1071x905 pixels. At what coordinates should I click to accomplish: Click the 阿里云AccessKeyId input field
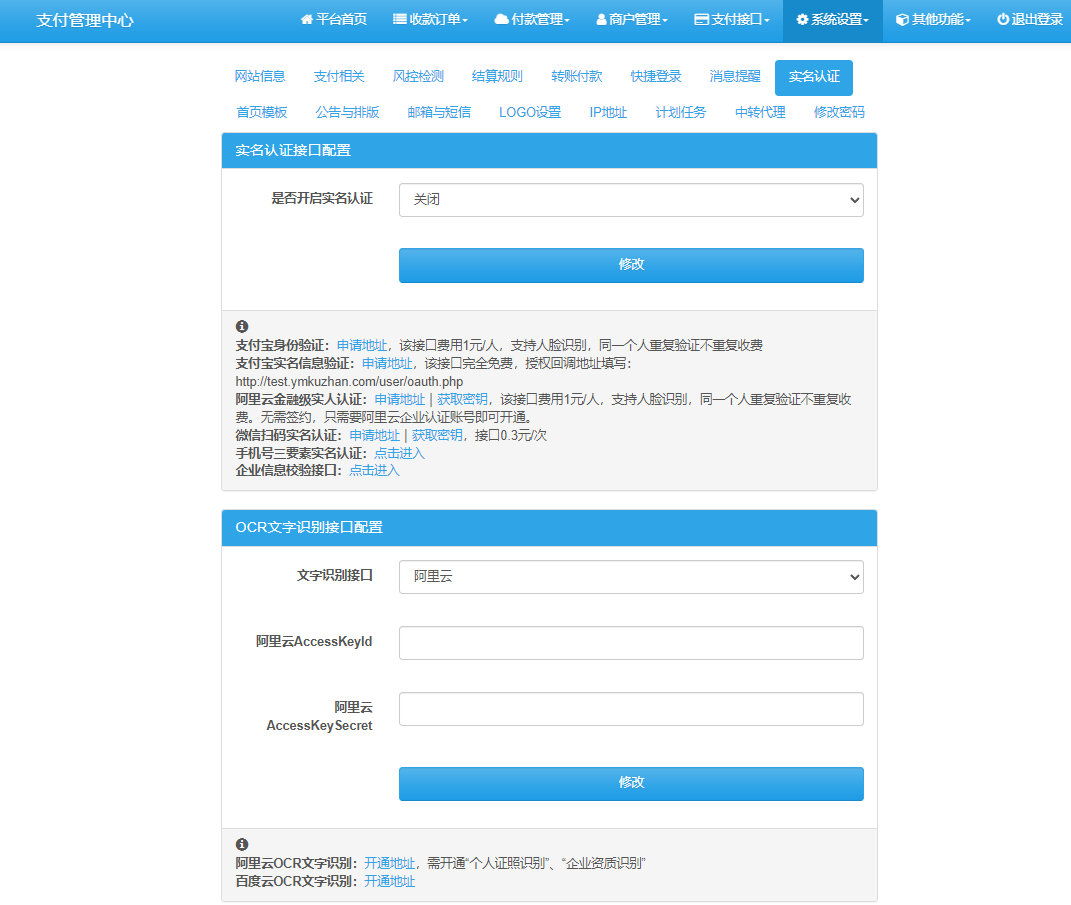(x=630, y=643)
